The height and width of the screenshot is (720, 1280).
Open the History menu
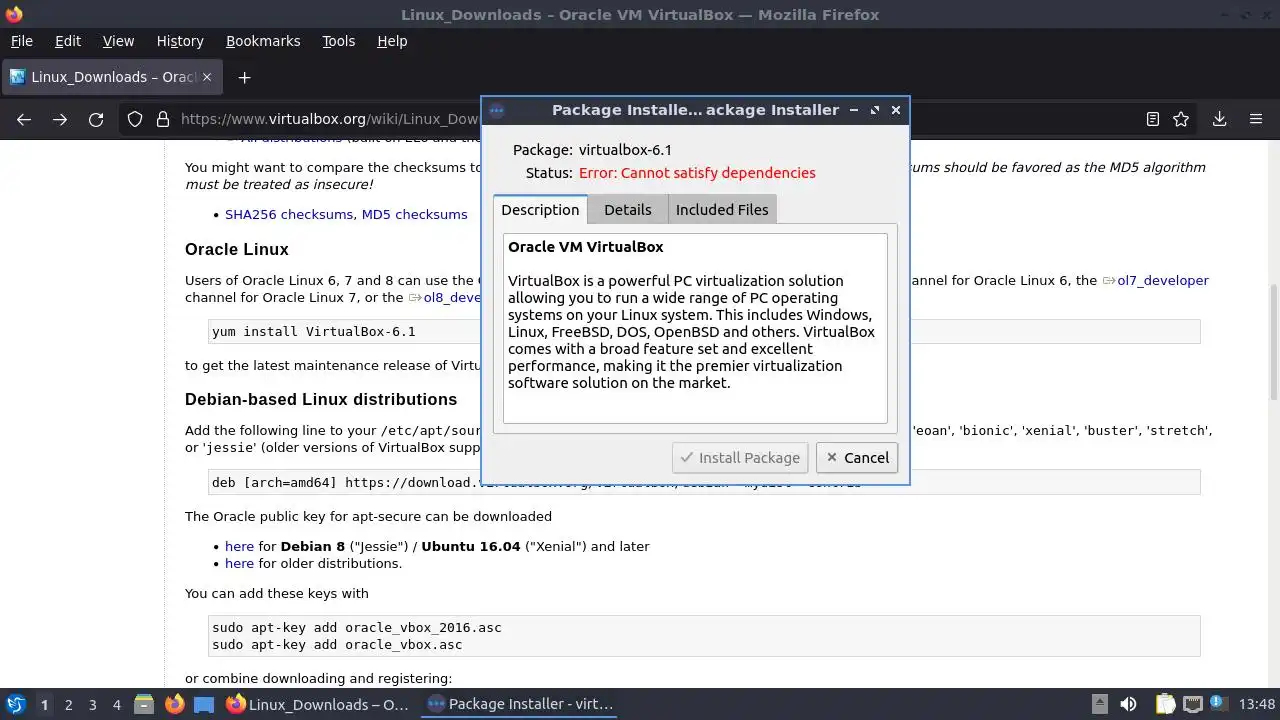tap(180, 41)
